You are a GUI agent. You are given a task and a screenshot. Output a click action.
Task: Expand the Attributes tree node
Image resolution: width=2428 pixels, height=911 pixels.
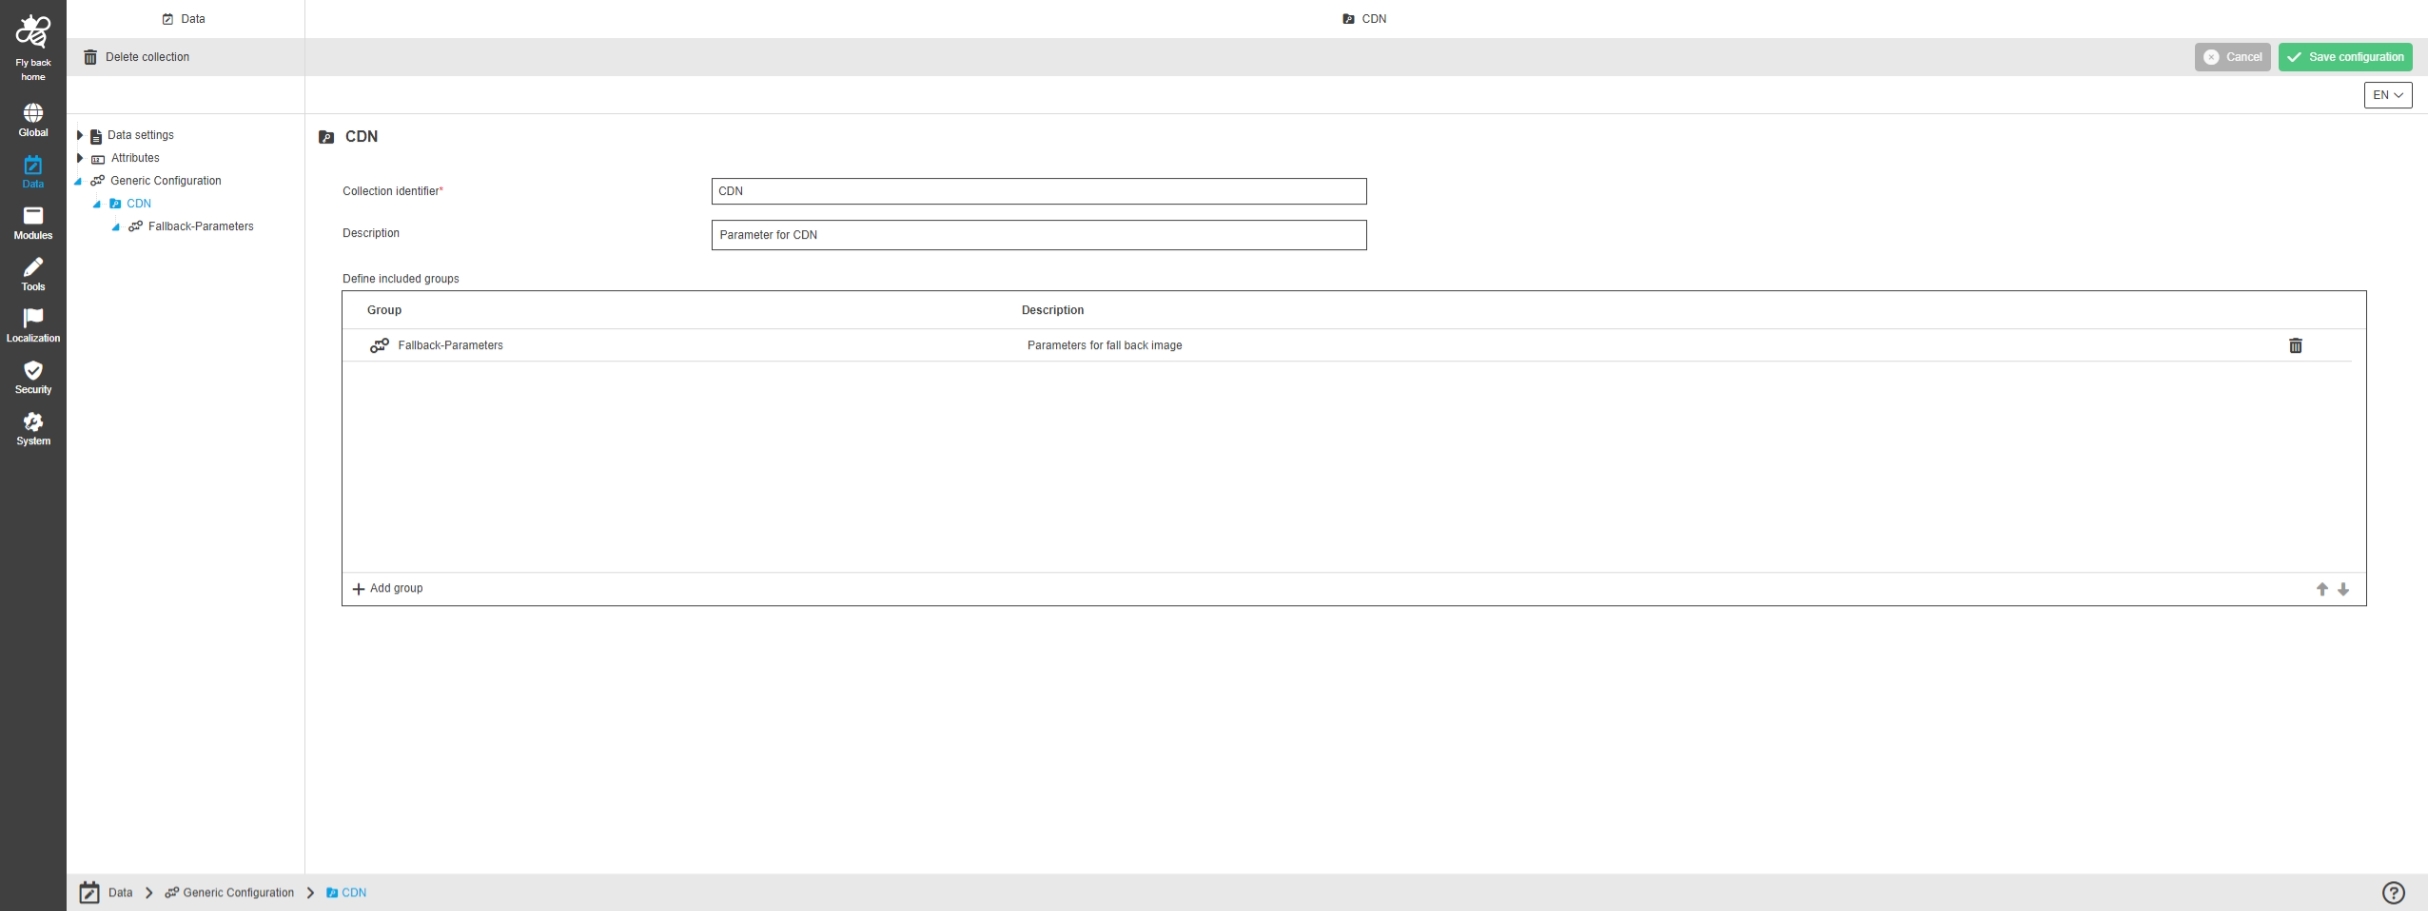(x=80, y=158)
